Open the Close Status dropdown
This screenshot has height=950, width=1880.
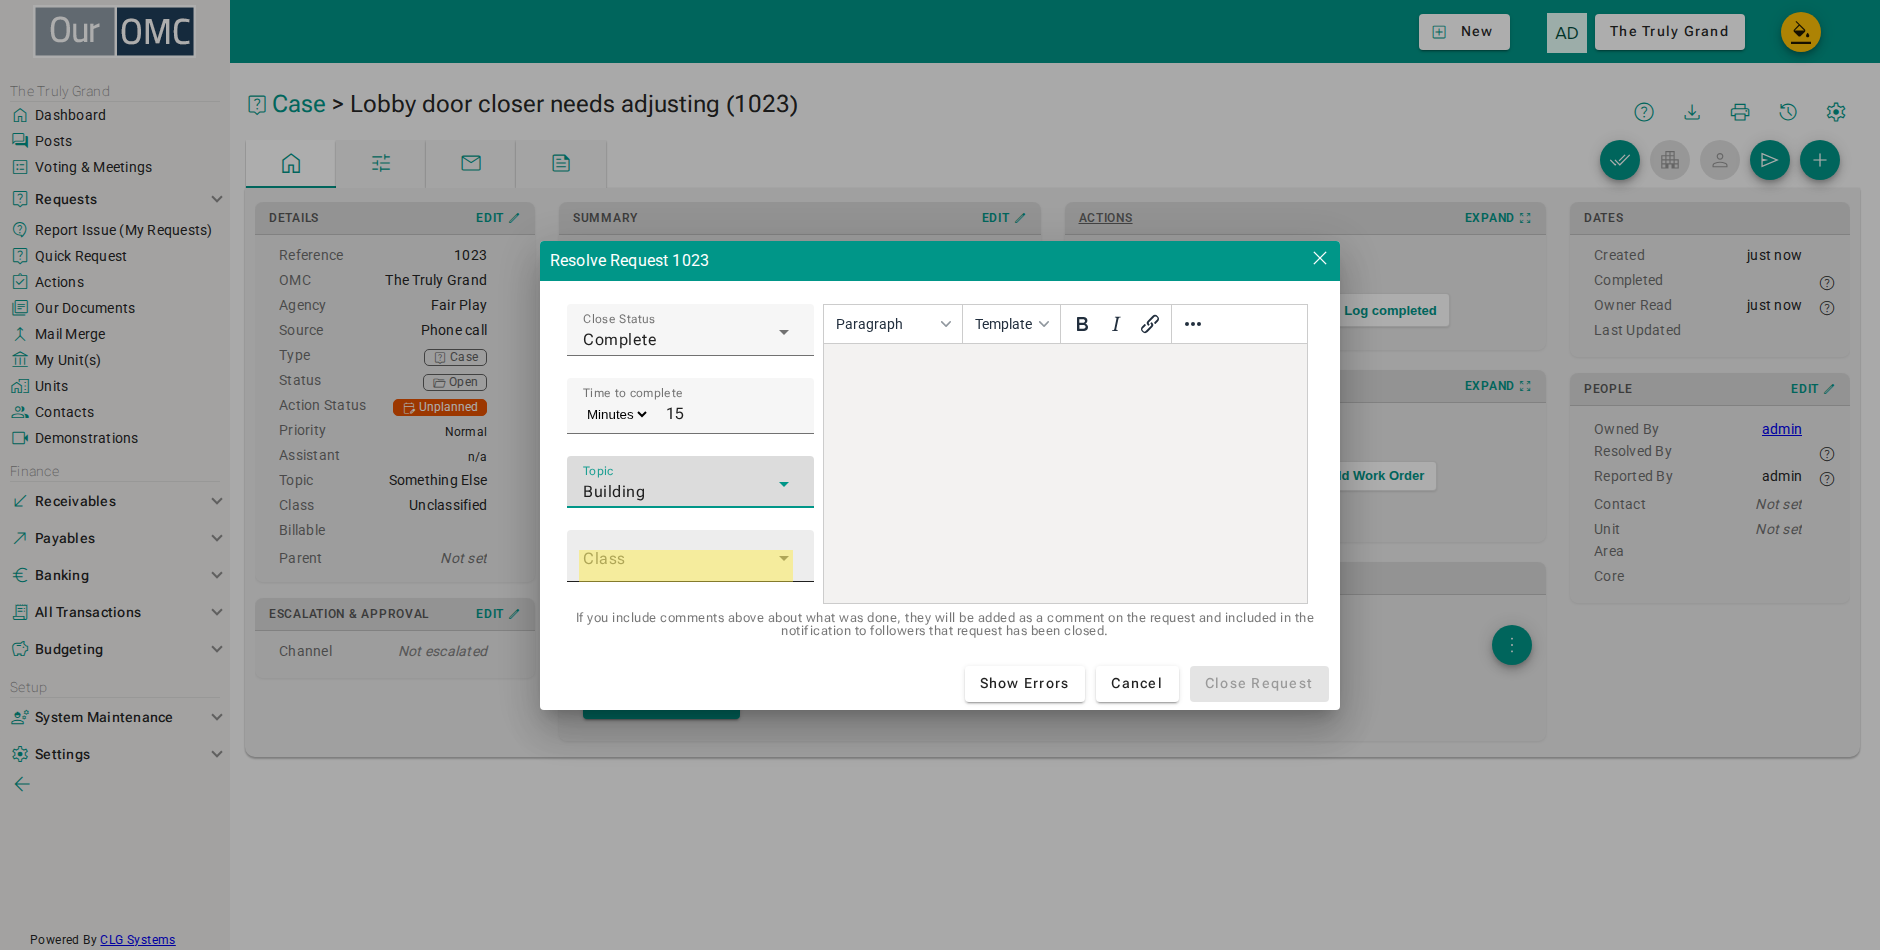pos(690,330)
